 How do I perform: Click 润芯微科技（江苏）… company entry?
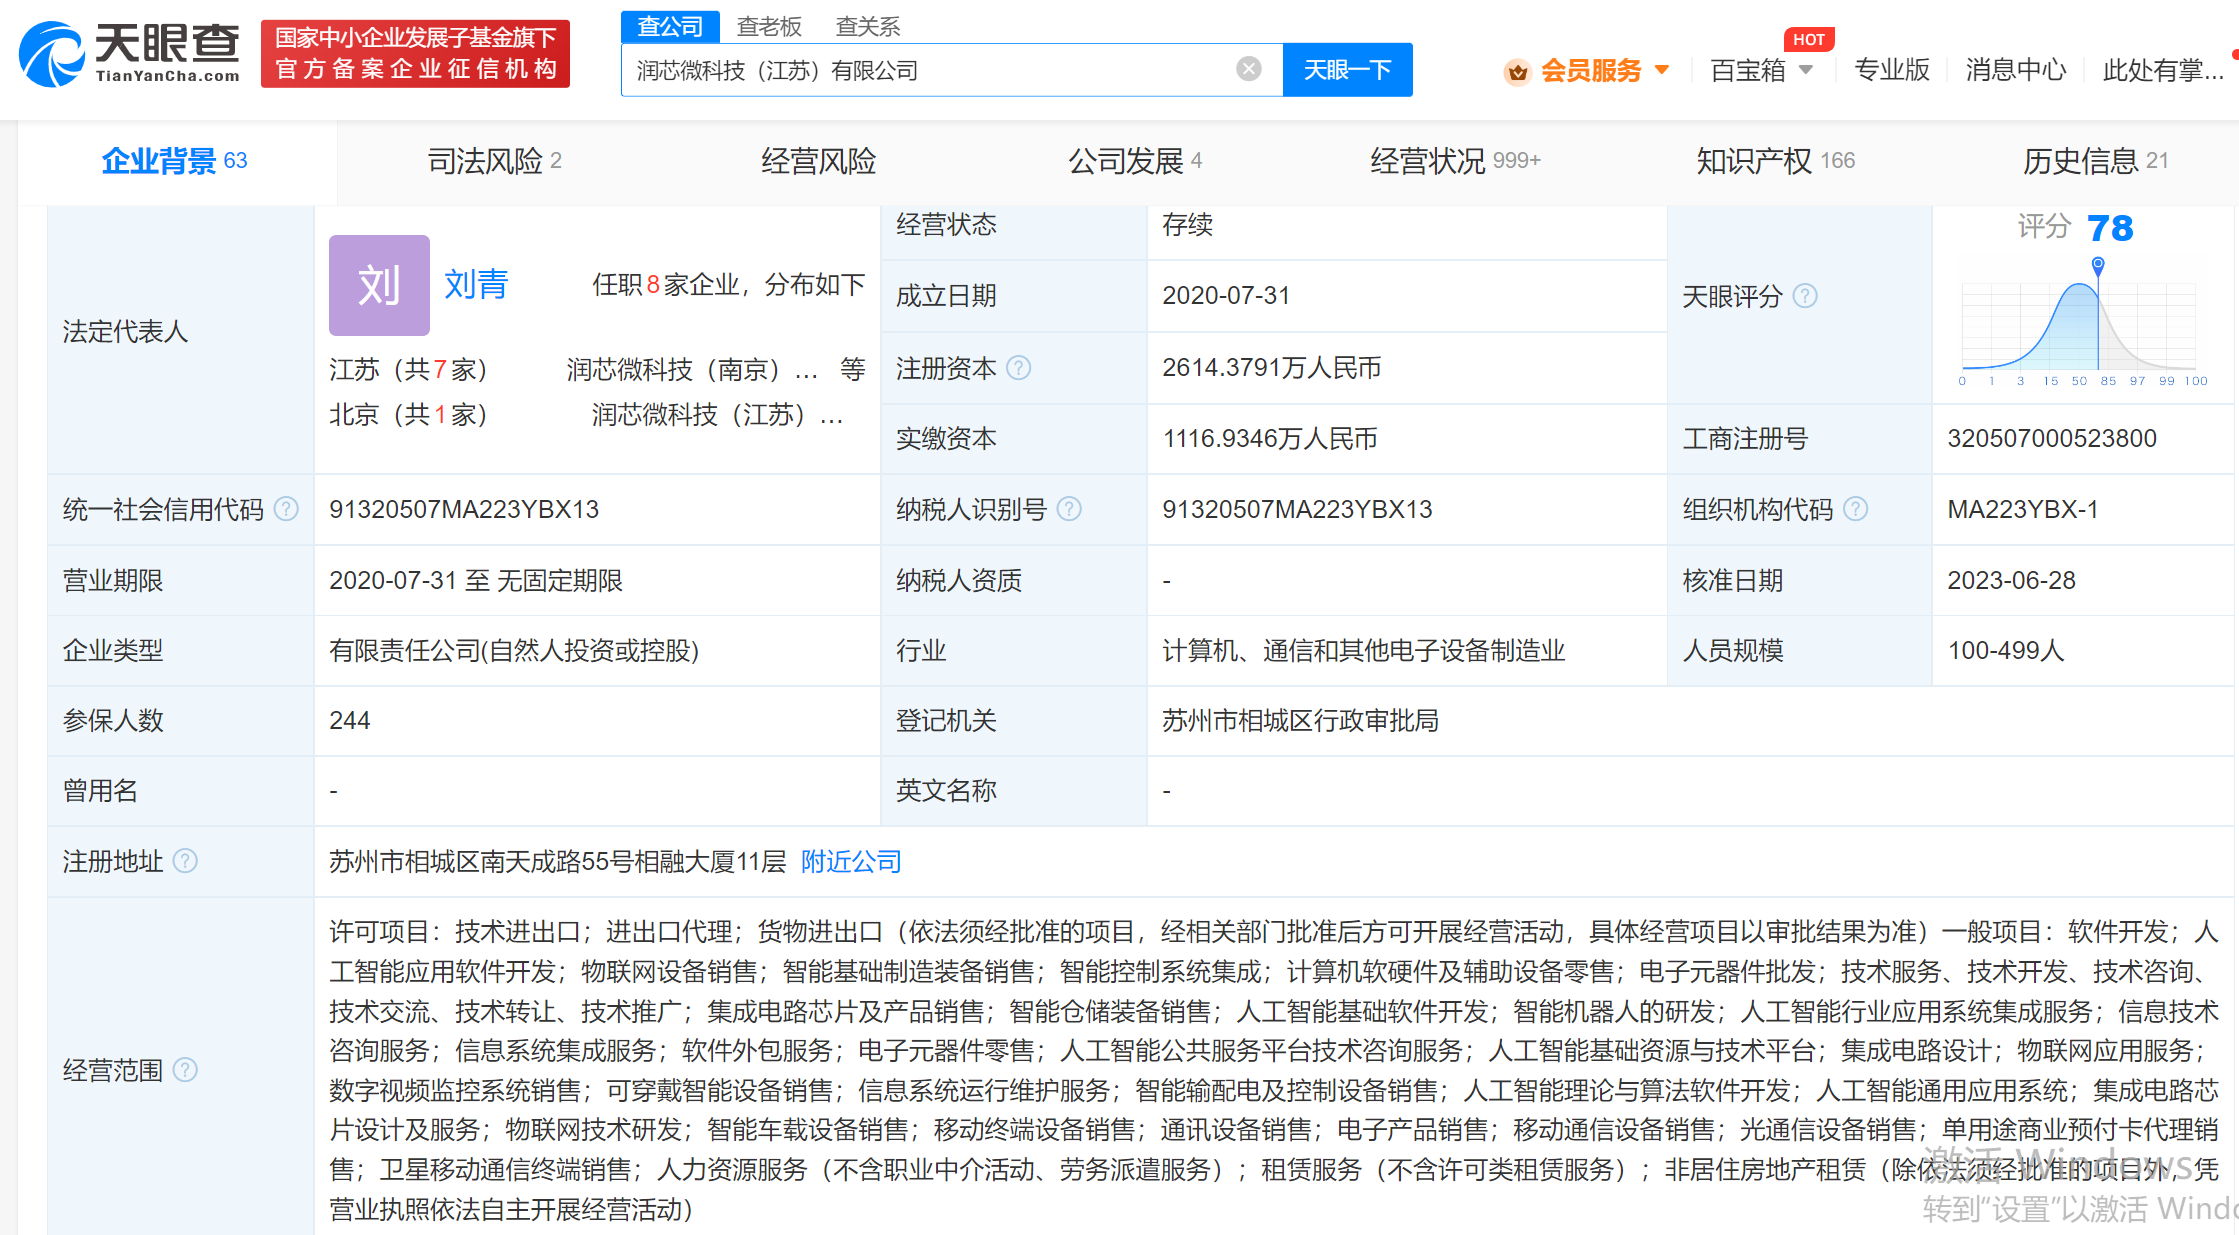[717, 415]
